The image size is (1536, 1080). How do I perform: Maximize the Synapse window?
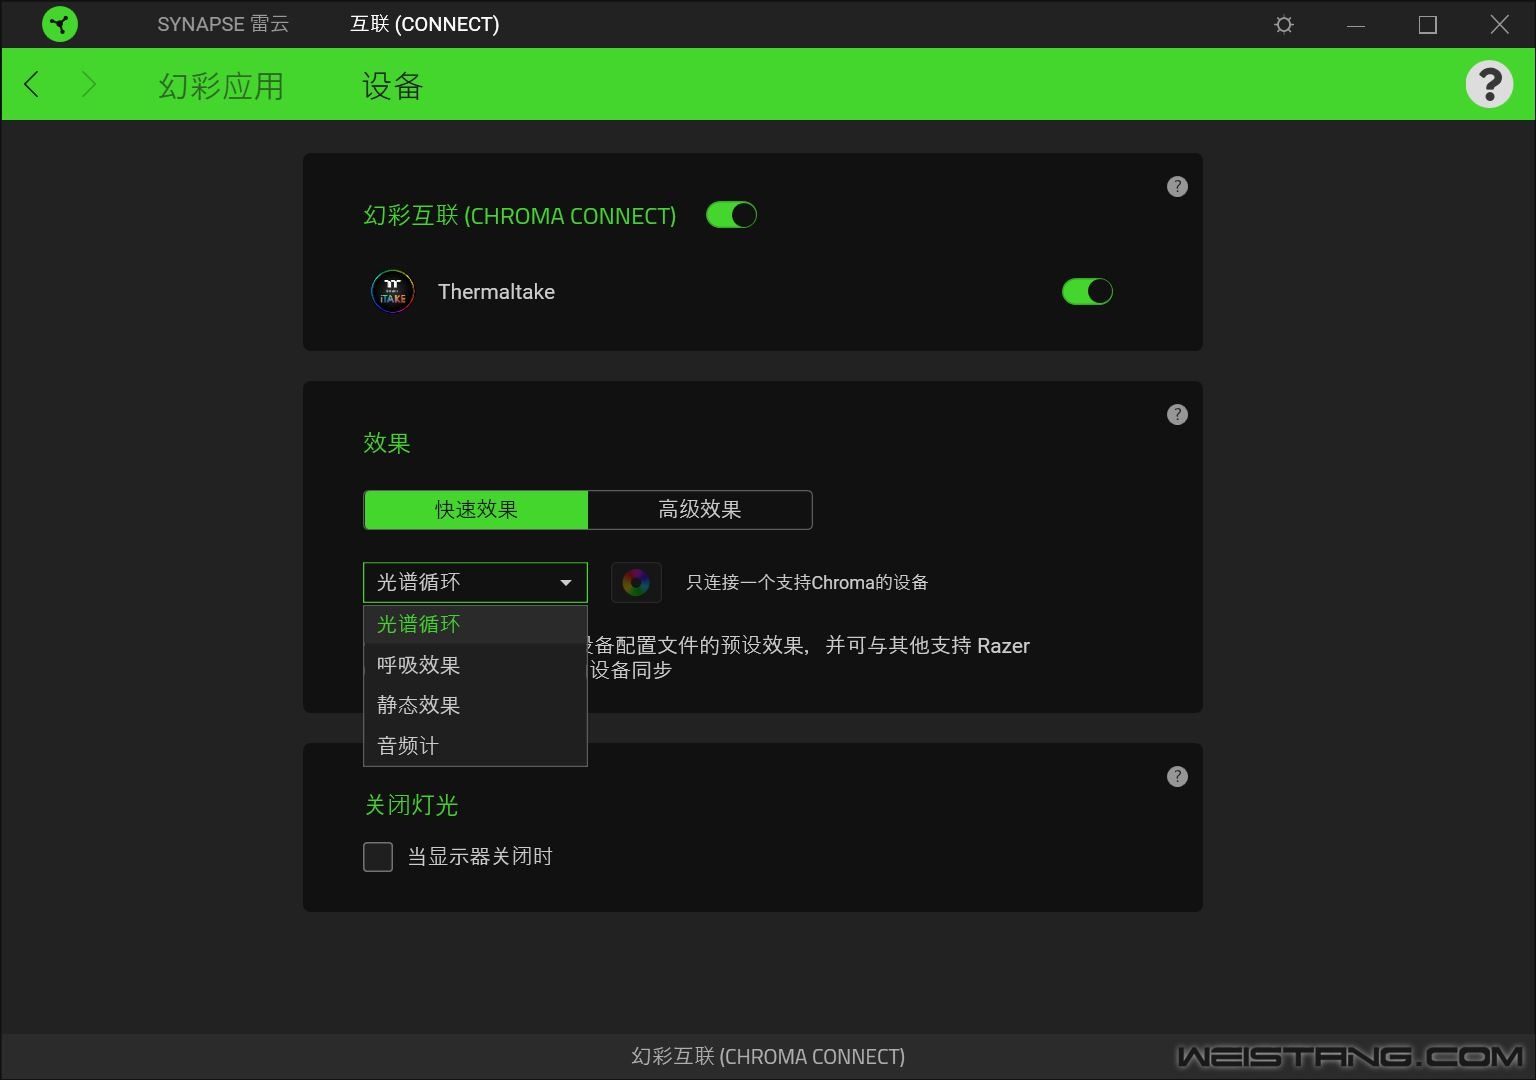tap(1428, 24)
